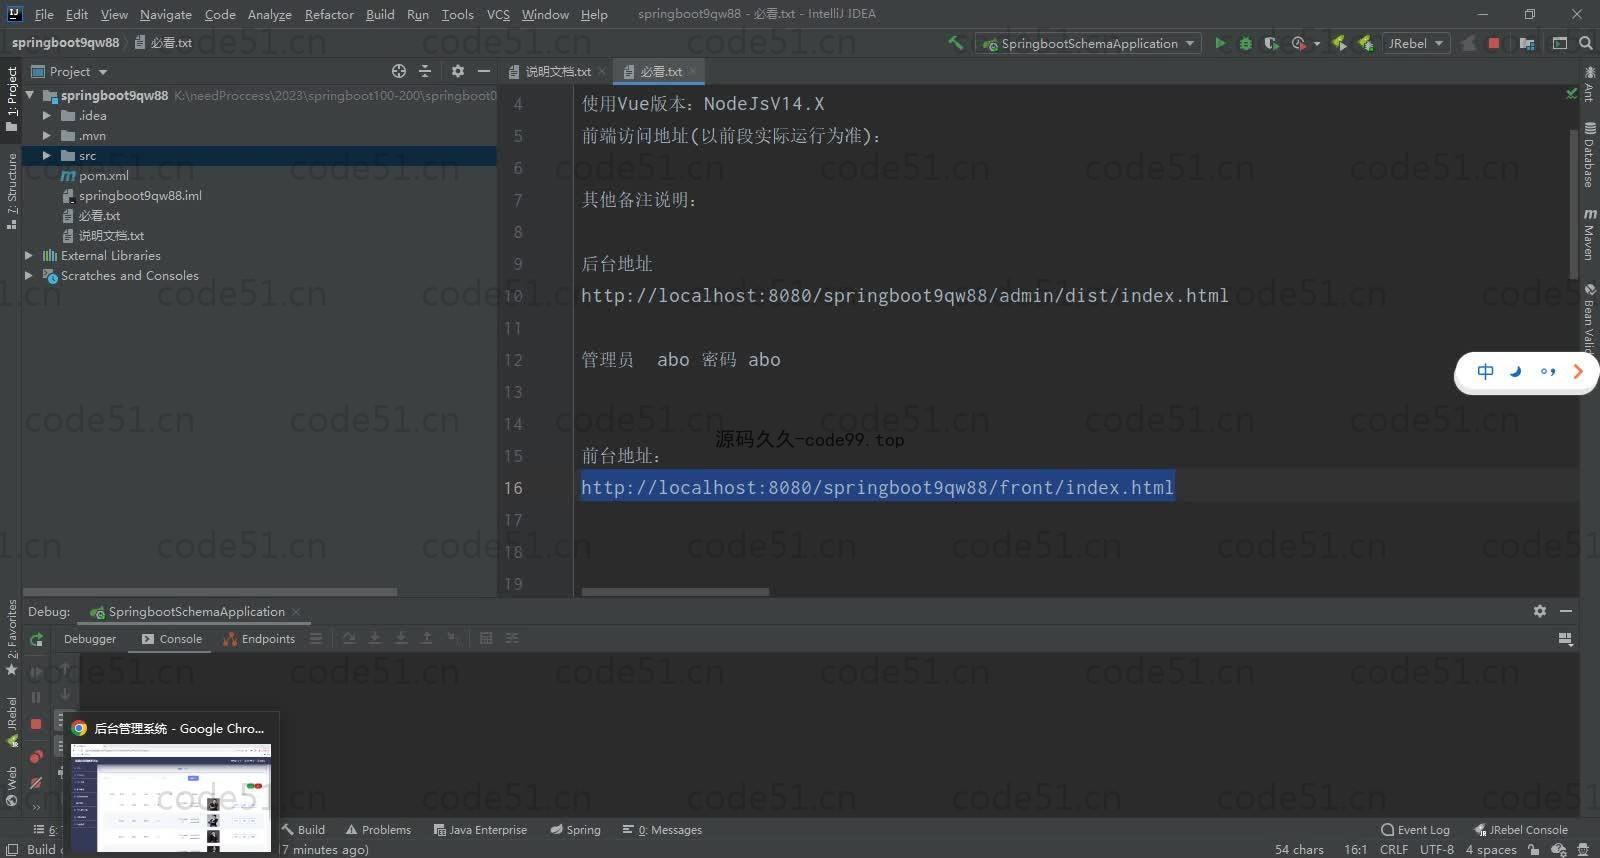Switch to the Console tab

171,638
